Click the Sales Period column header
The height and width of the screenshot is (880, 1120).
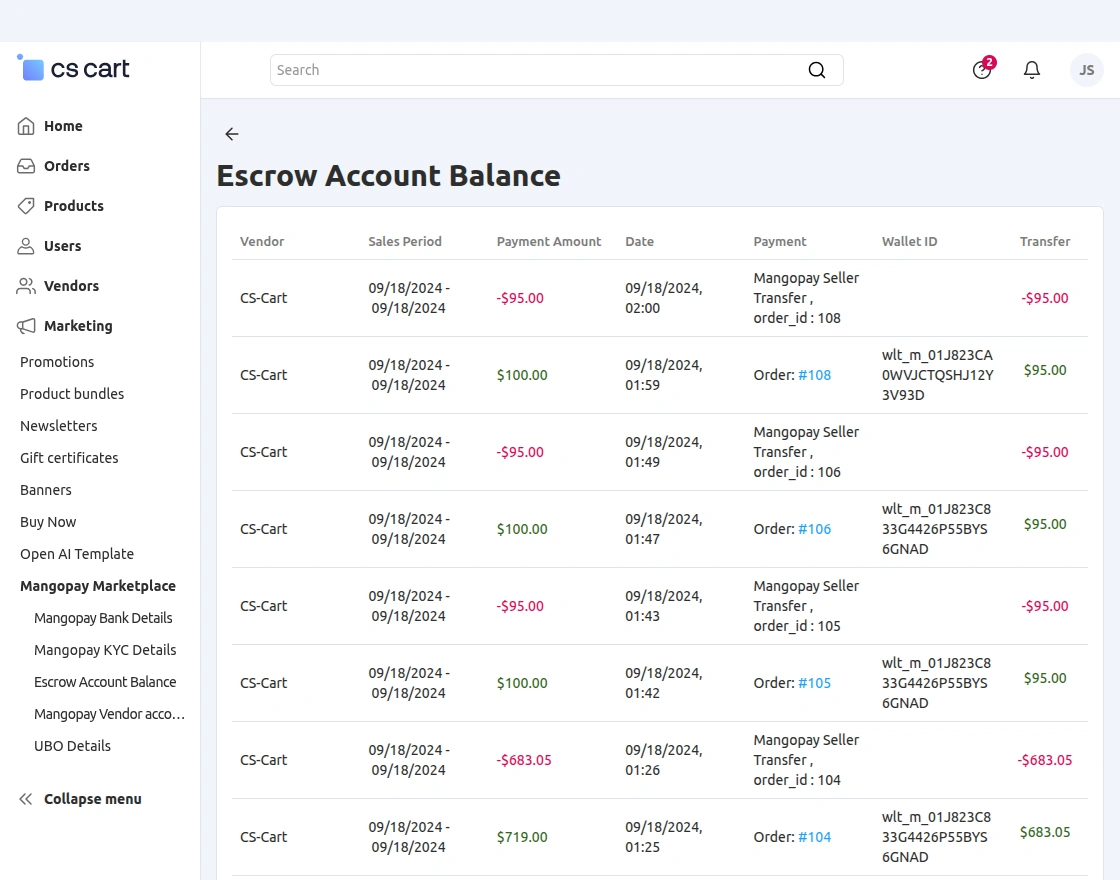(405, 242)
